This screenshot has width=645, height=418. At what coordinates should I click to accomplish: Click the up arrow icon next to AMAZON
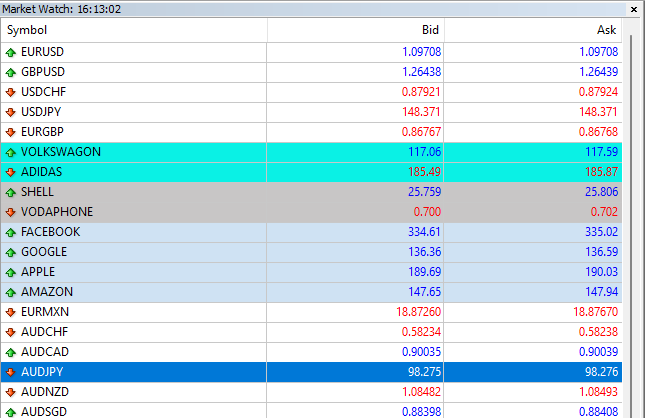(11, 292)
